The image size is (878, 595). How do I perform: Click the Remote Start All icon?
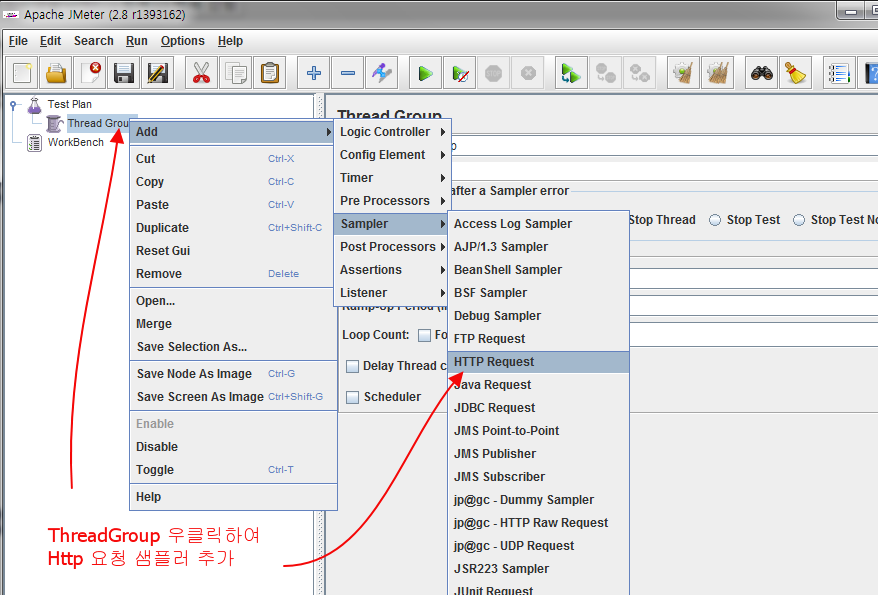coord(571,73)
